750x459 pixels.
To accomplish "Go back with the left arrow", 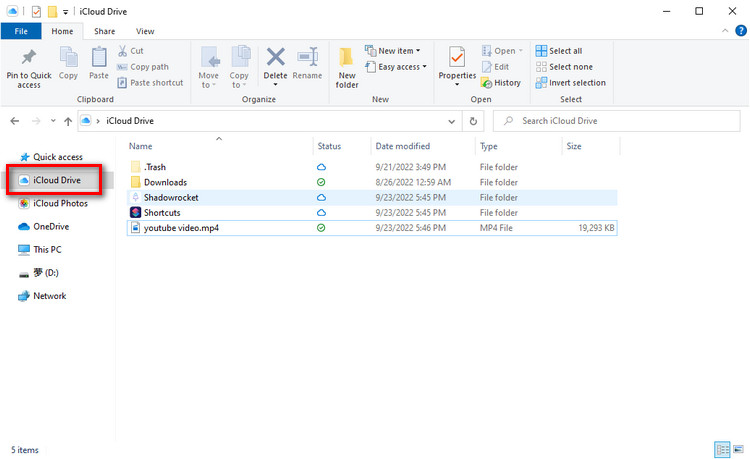I will click(15, 121).
